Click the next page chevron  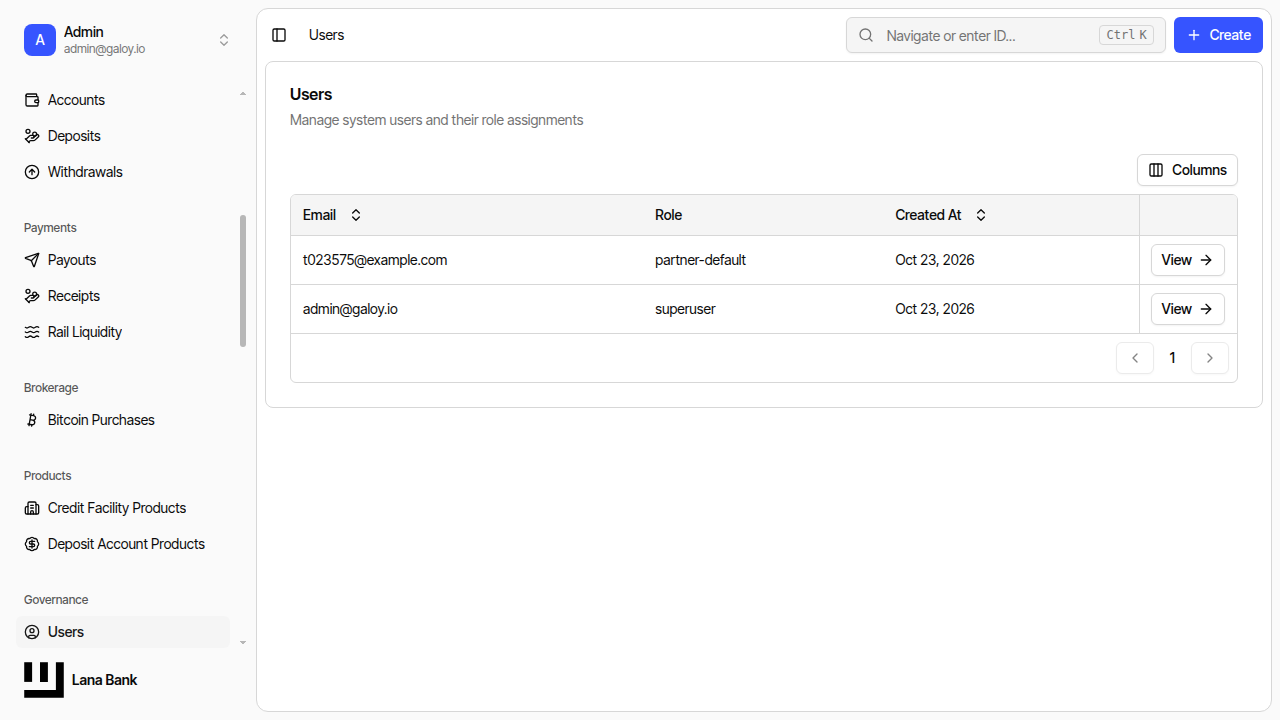(1210, 358)
